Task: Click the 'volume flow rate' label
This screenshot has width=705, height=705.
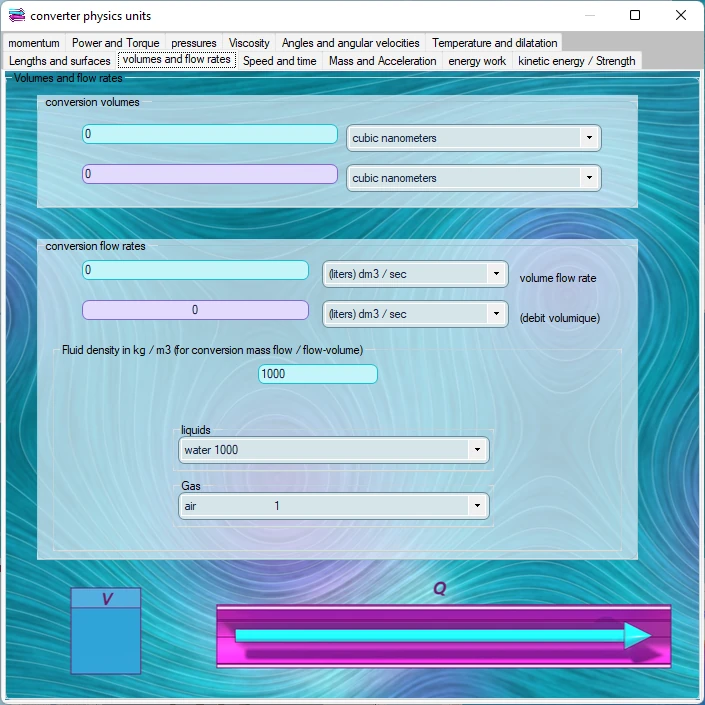Action: 558,278
